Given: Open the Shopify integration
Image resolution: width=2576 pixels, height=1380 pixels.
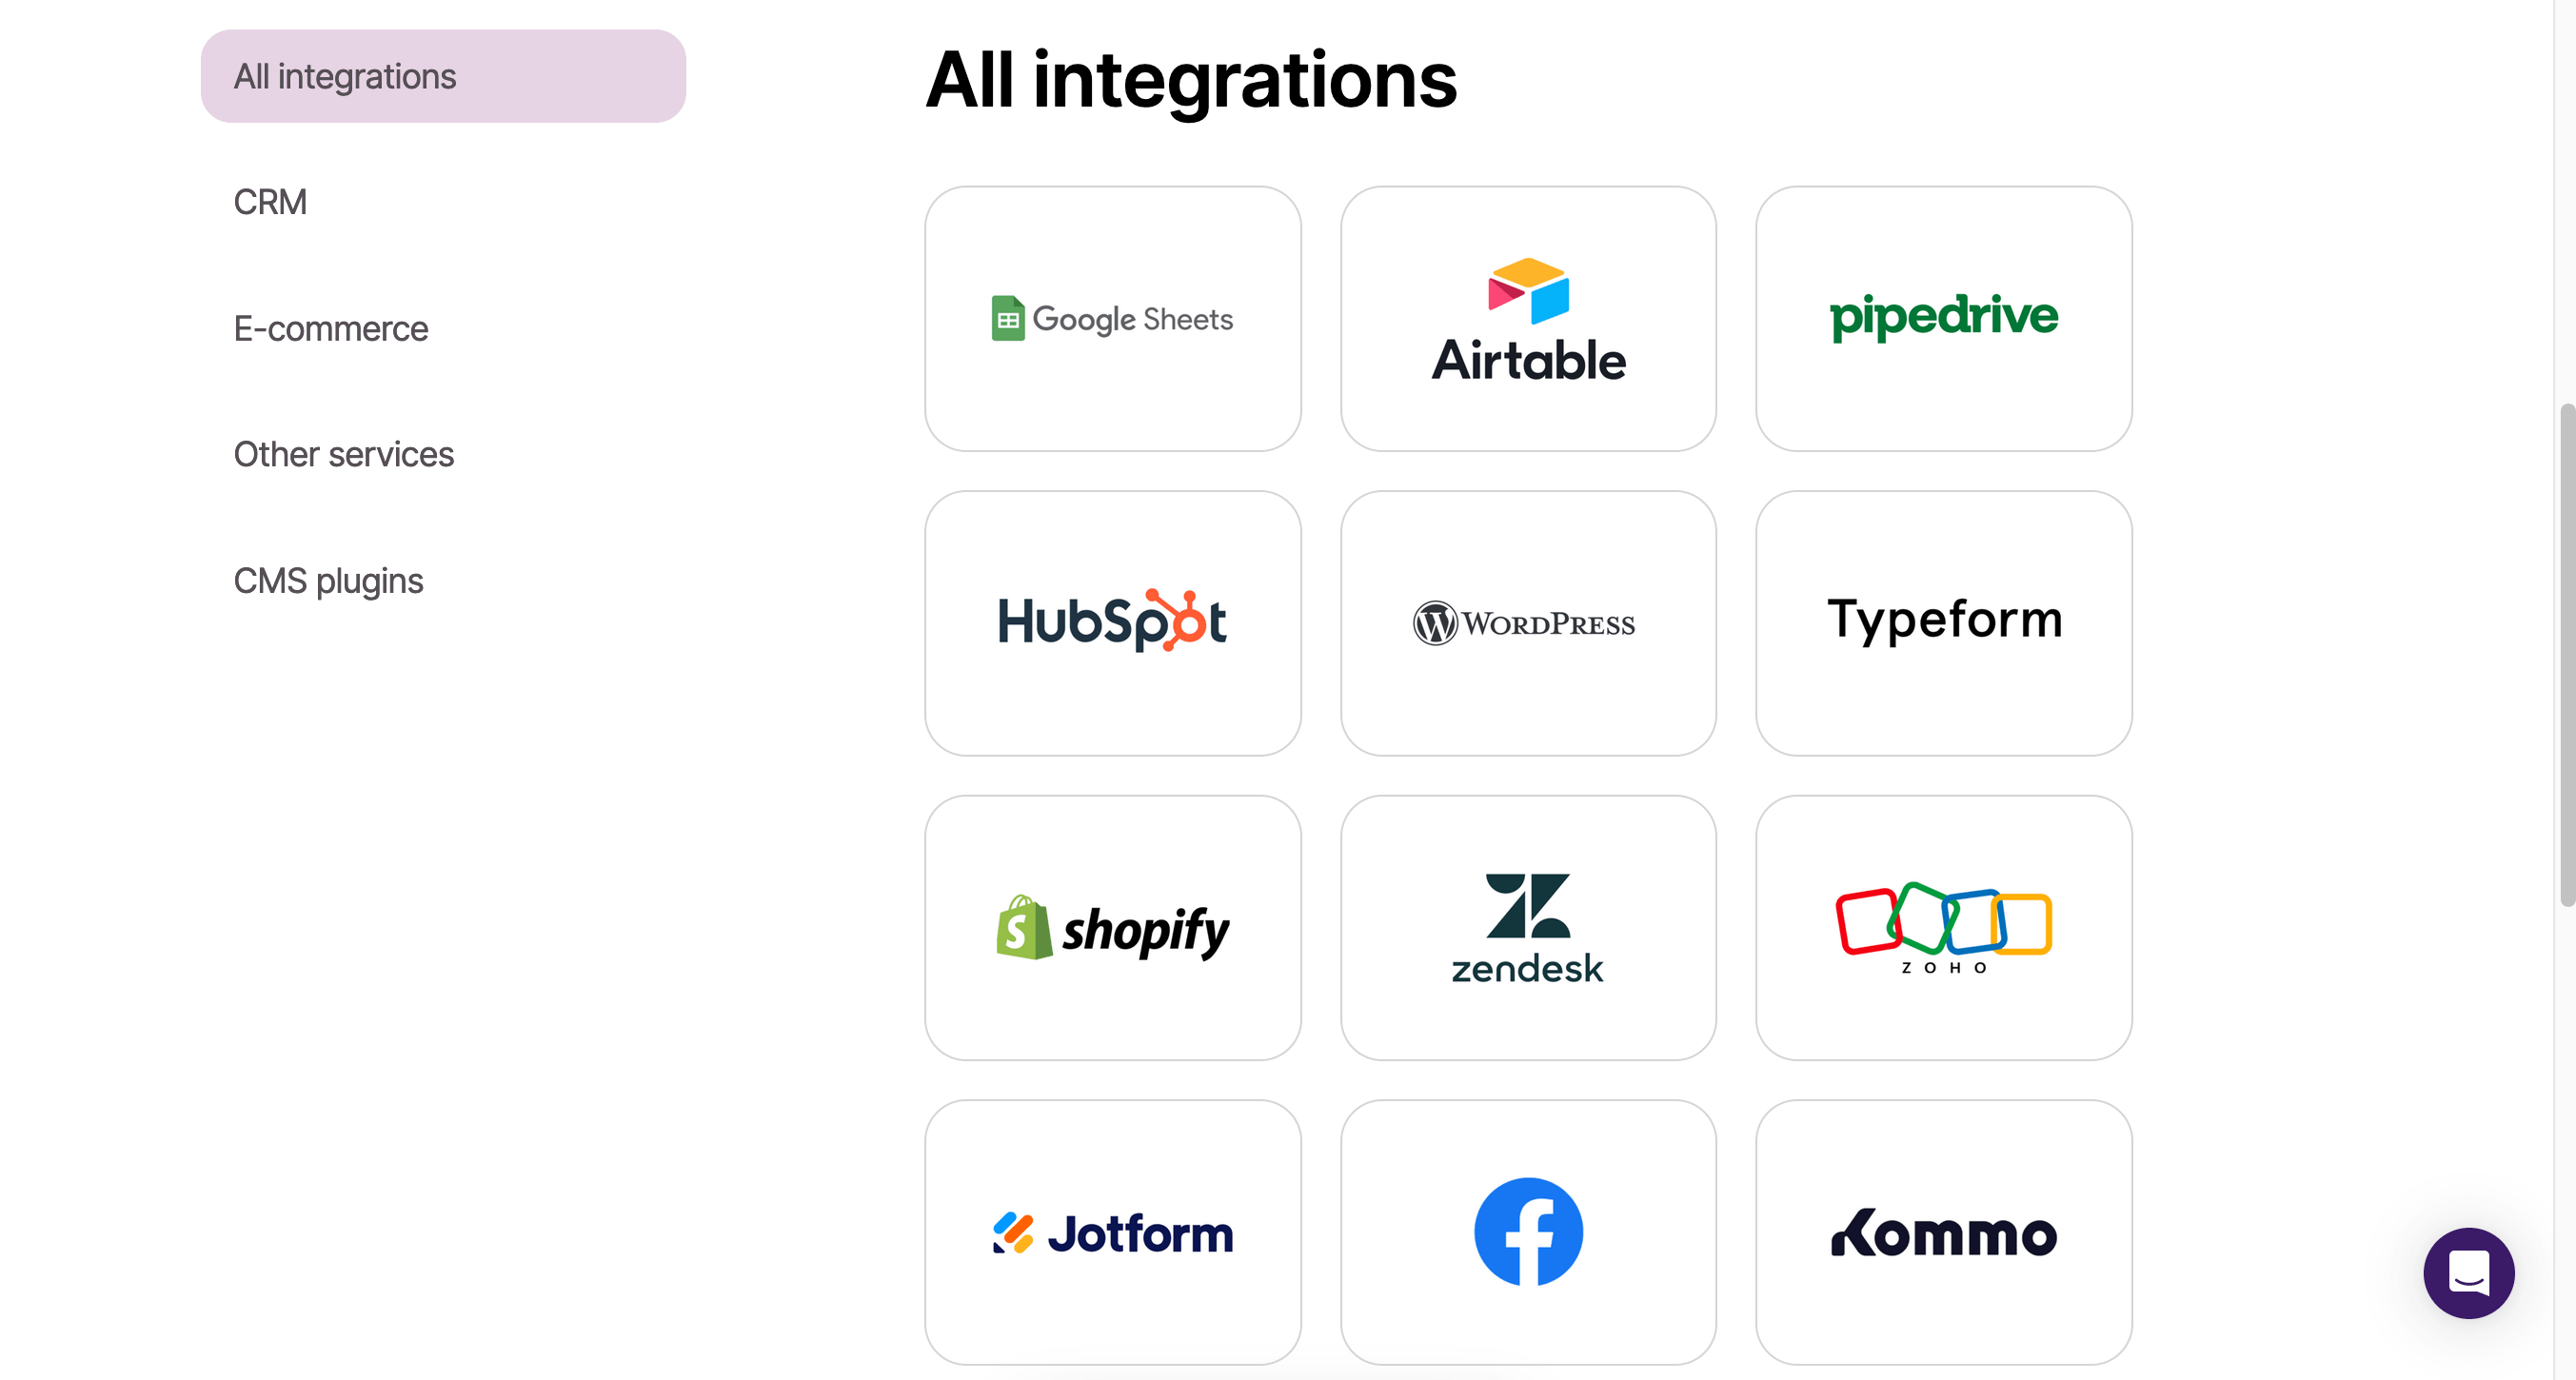Looking at the screenshot, I should [1113, 927].
